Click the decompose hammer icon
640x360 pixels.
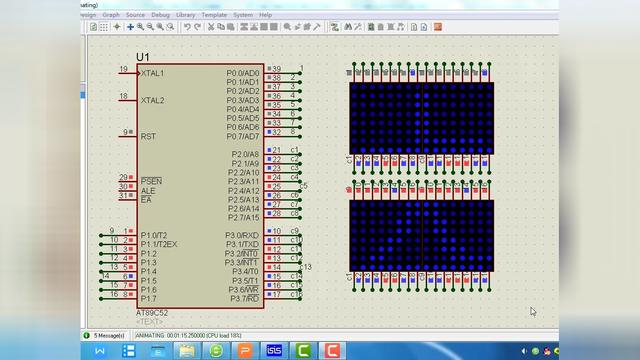317,27
